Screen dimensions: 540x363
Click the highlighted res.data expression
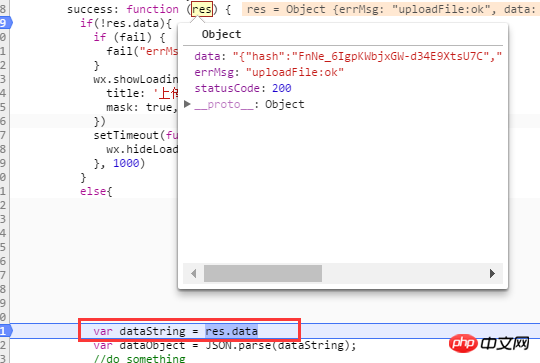tap(231, 331)
